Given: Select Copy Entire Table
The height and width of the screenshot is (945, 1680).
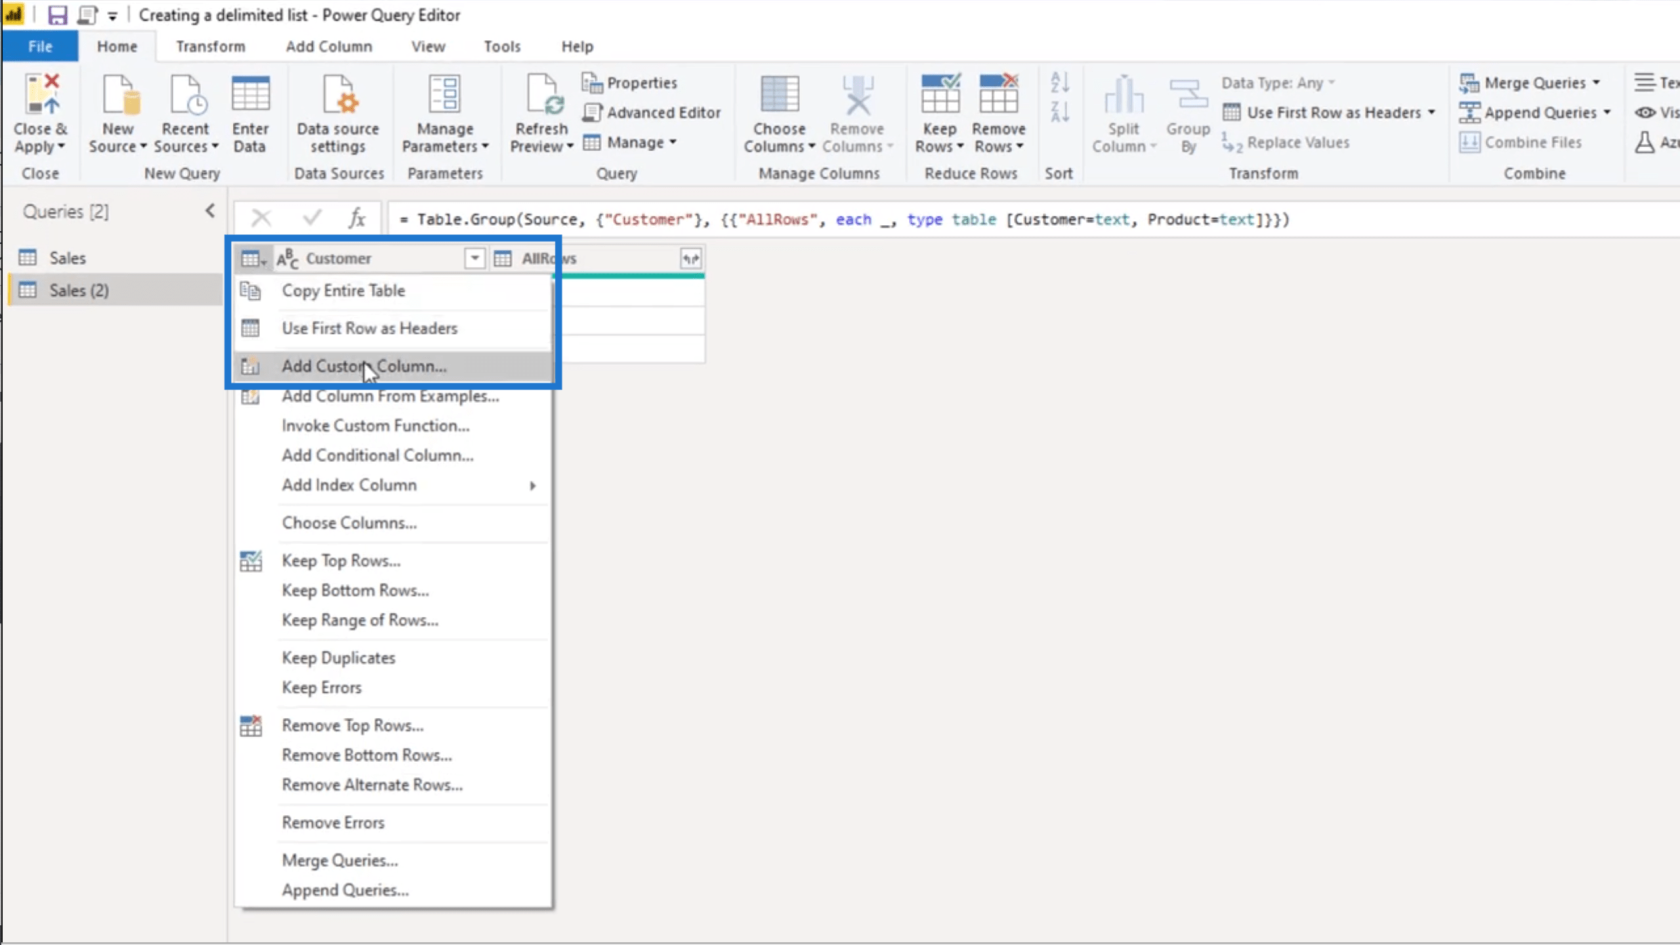Looking at the screenshot, I should (x=393, y=291).
